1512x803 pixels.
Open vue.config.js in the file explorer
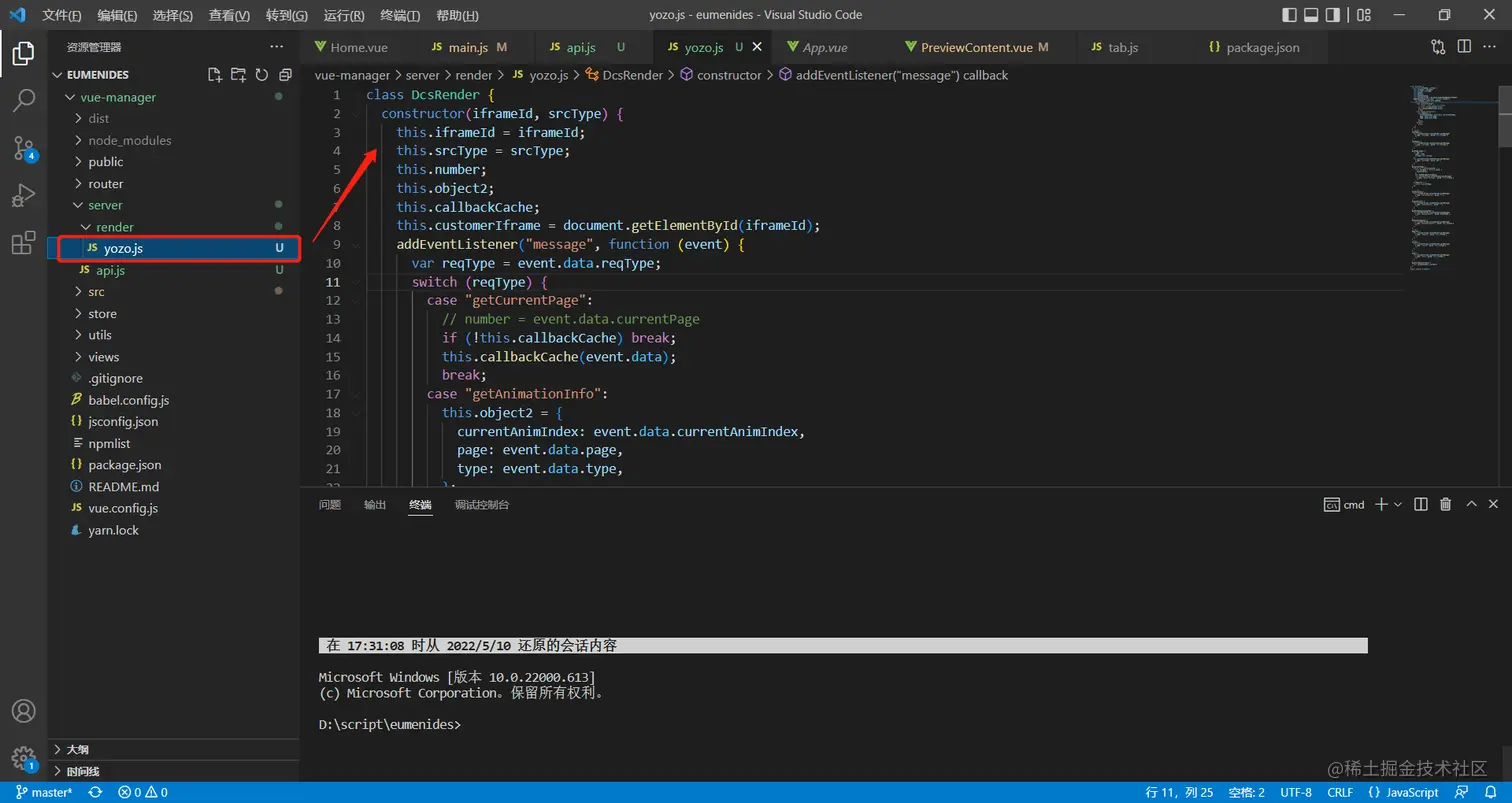point(123,508)
